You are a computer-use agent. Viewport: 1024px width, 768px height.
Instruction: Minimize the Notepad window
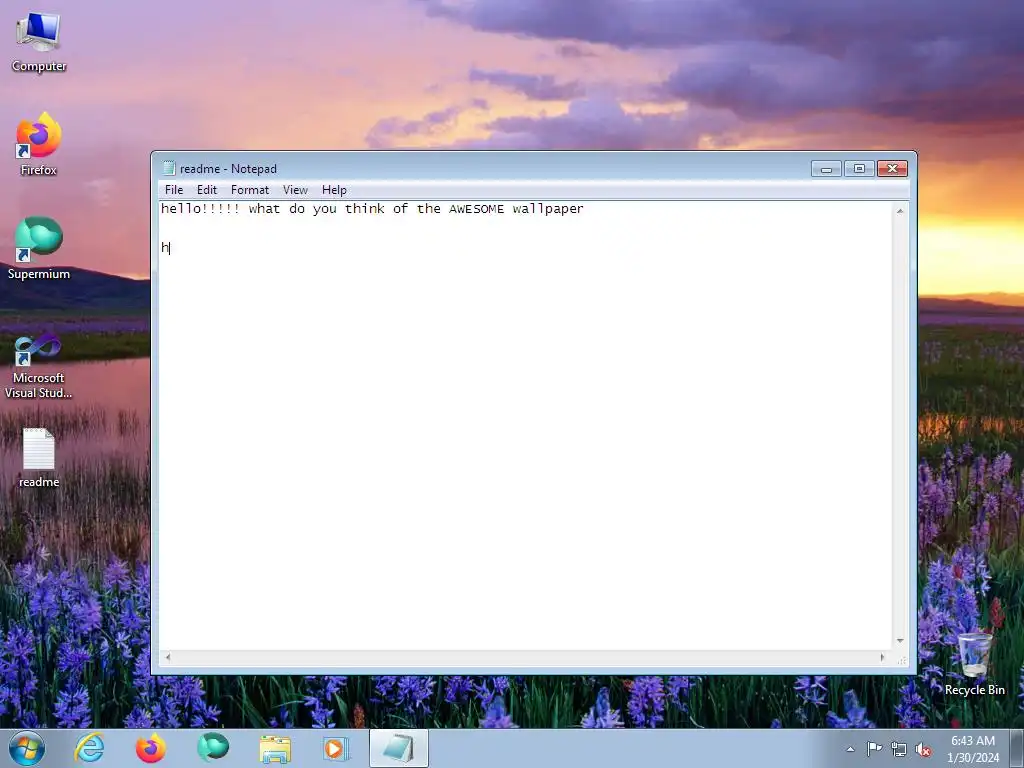pyautogui.click(x=826, y=168)
